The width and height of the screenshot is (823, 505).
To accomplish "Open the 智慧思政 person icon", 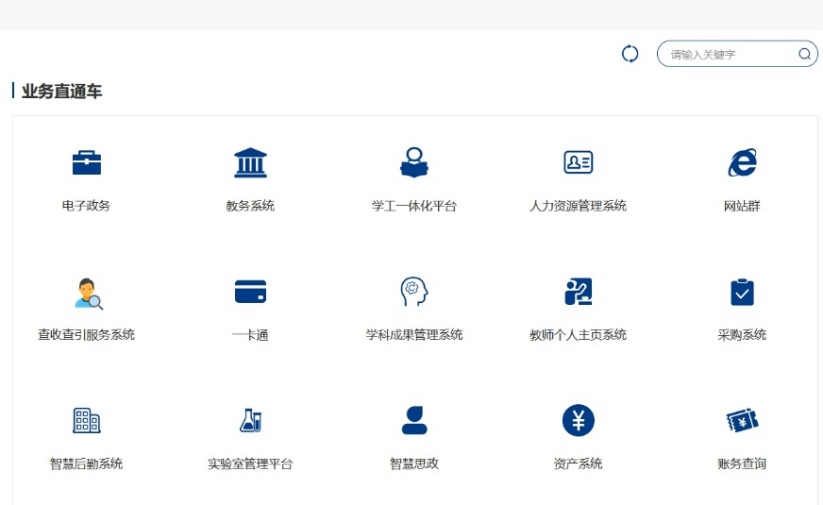I will pos(414,420).
